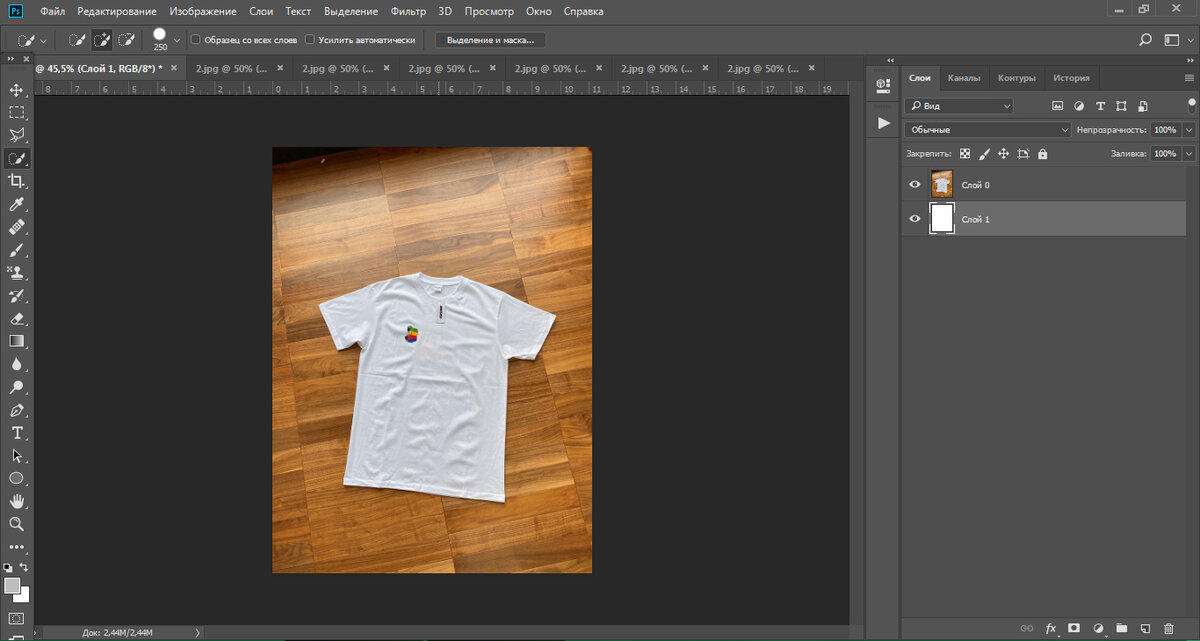Select the Move tool
The width and height of the screenshot is (1200, 641).
coord(17,89)
